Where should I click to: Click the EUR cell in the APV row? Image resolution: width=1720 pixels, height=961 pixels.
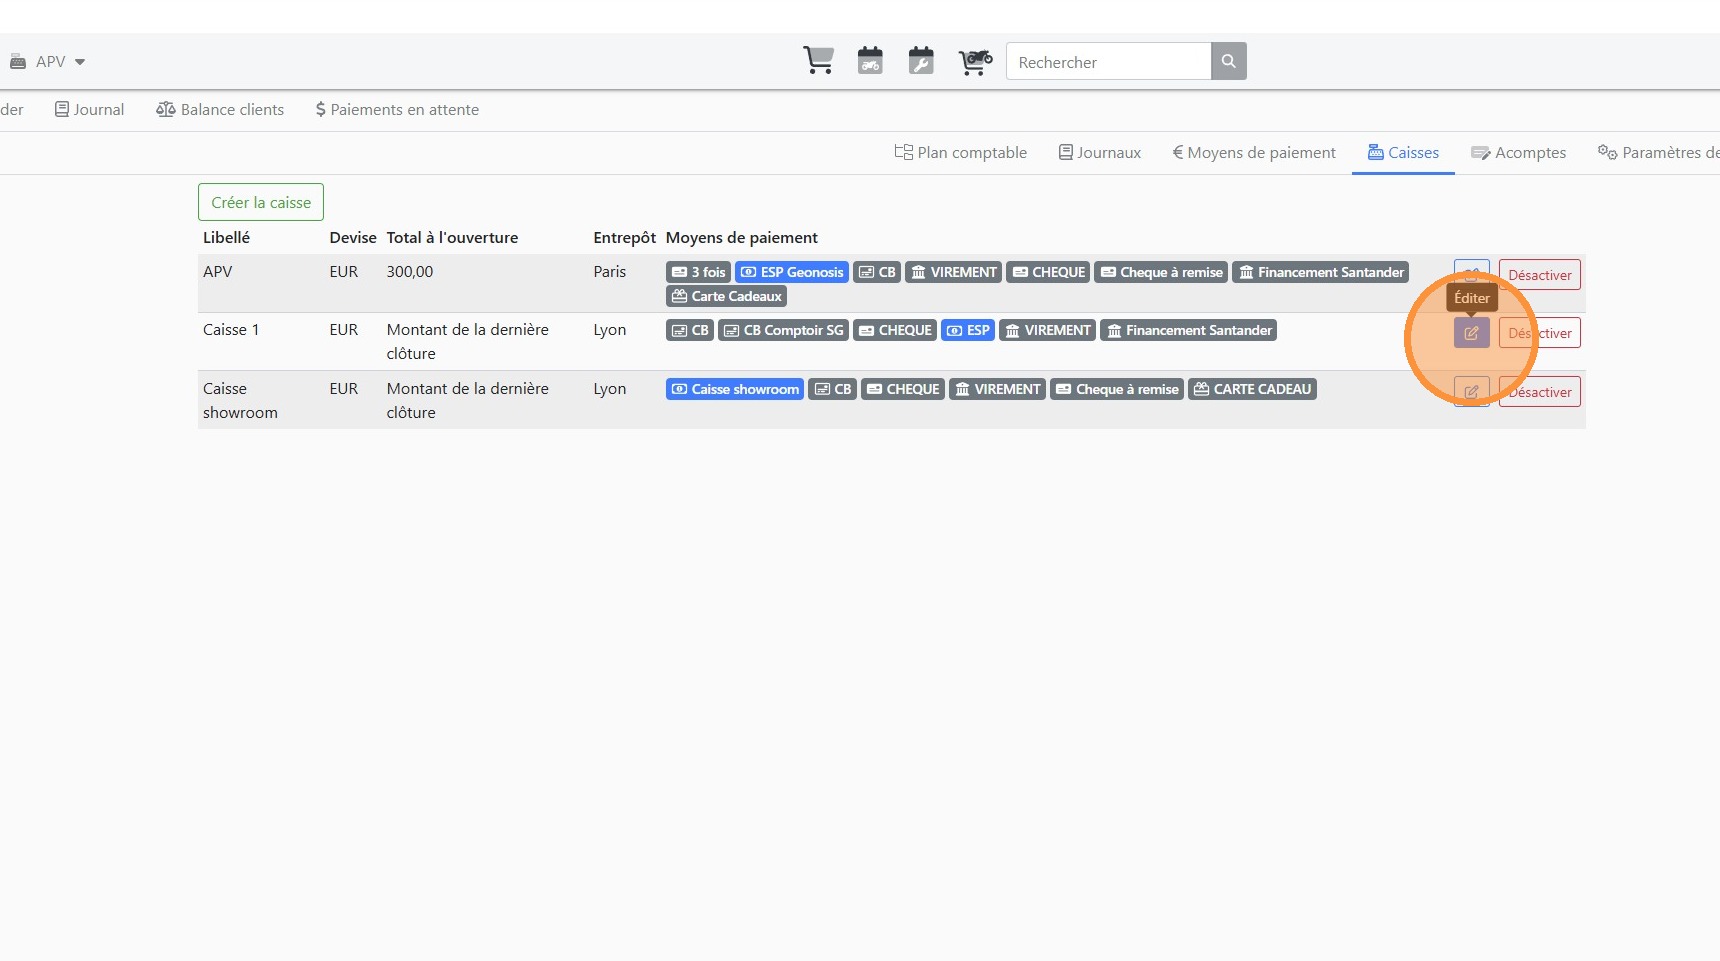[x=344, y=272]
